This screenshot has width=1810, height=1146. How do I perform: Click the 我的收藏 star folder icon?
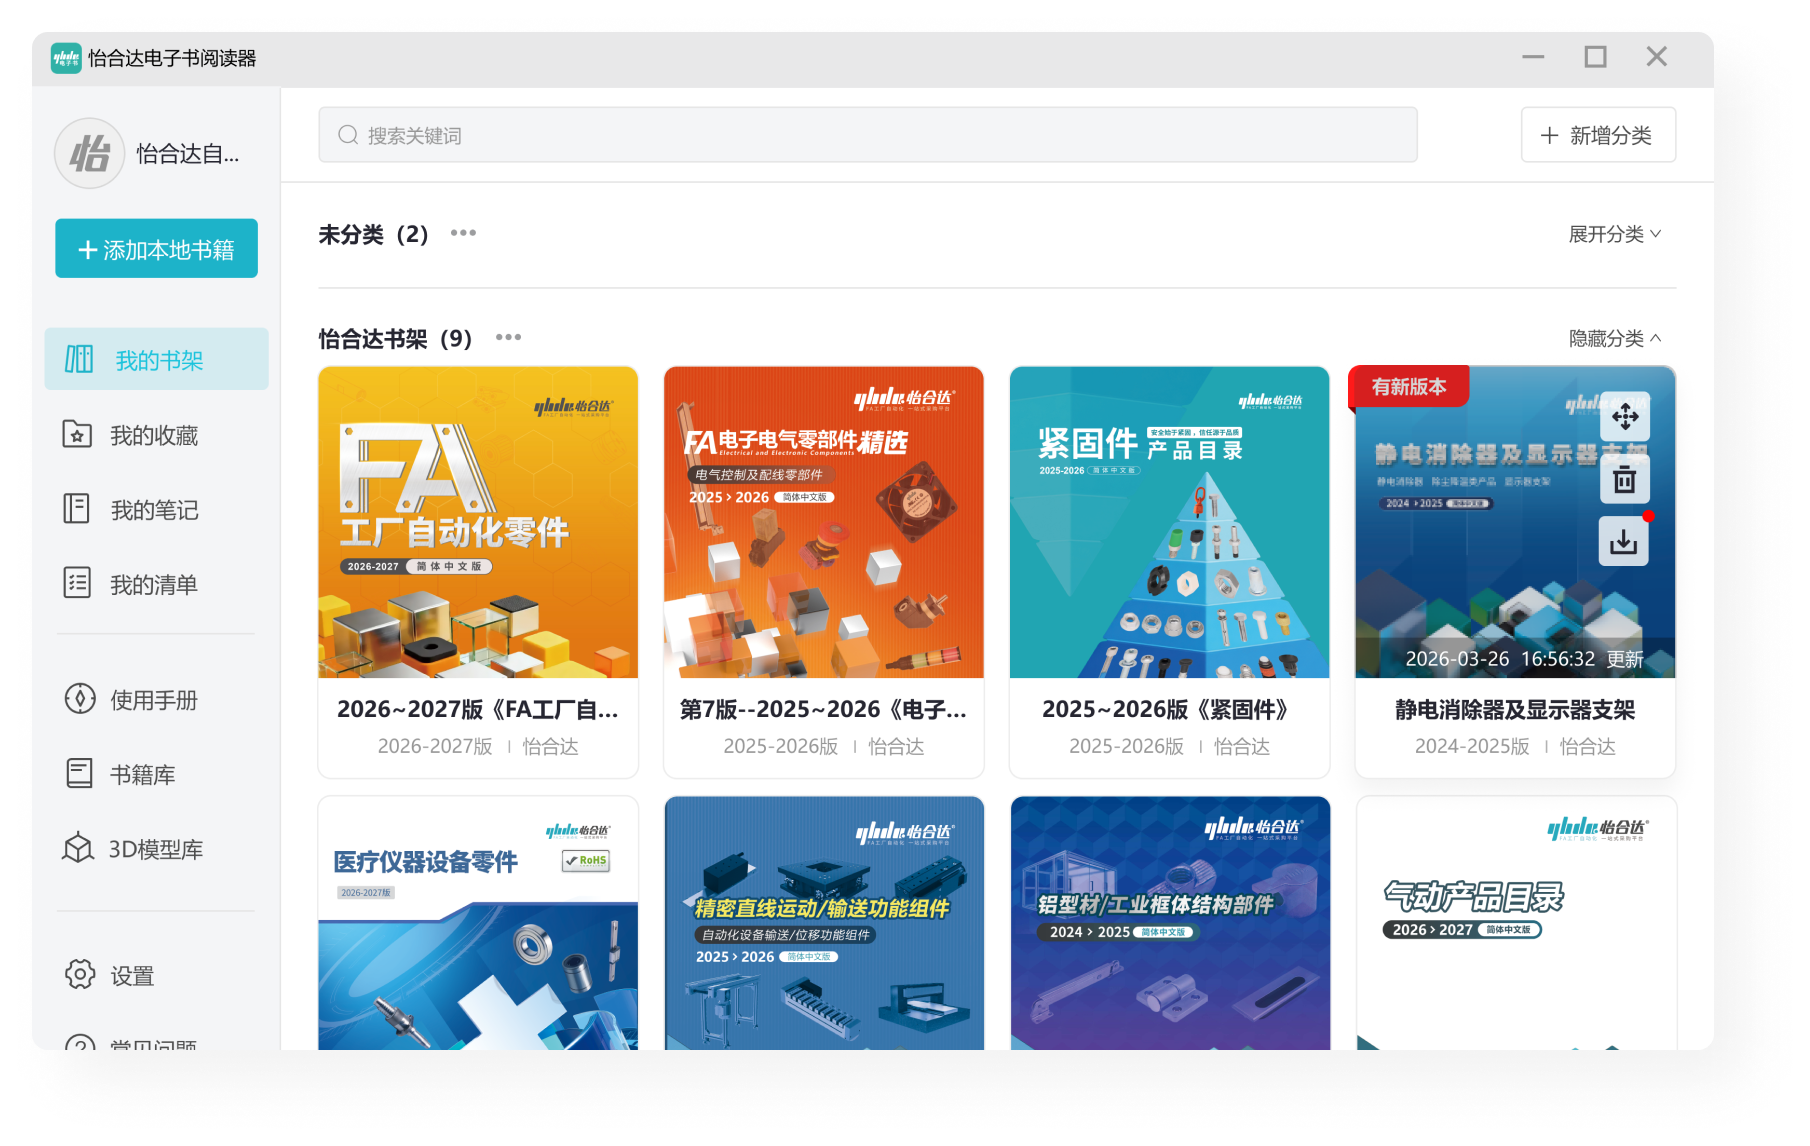[x=77, y=434]
